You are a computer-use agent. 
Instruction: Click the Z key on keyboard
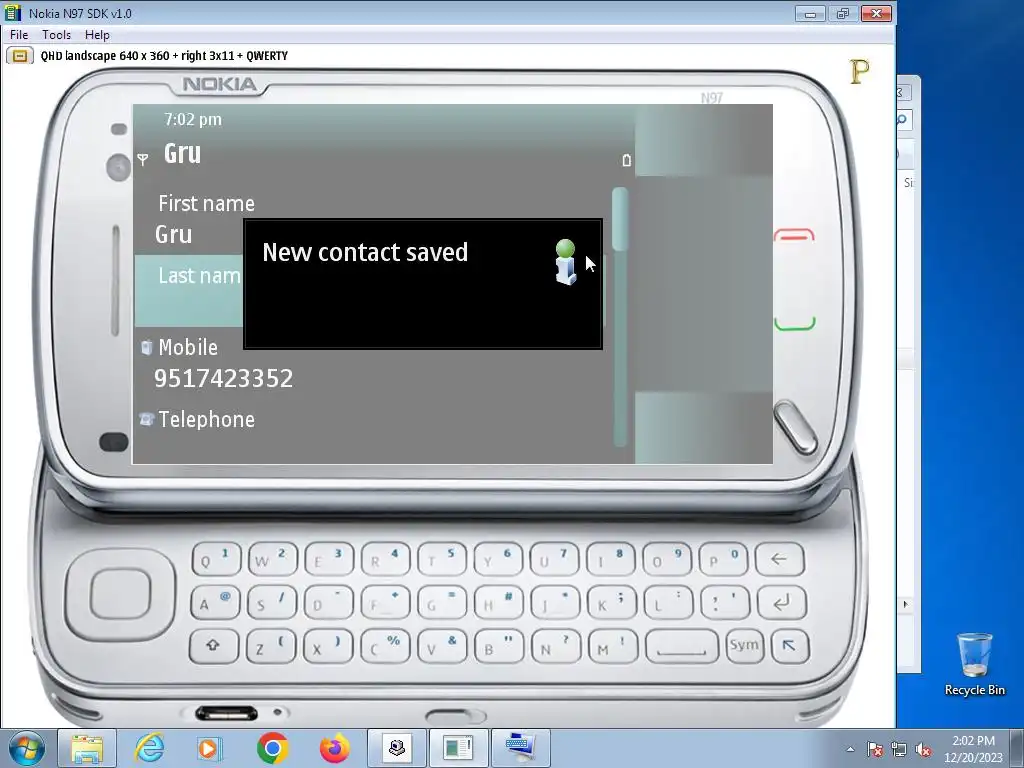pos(271,646)
